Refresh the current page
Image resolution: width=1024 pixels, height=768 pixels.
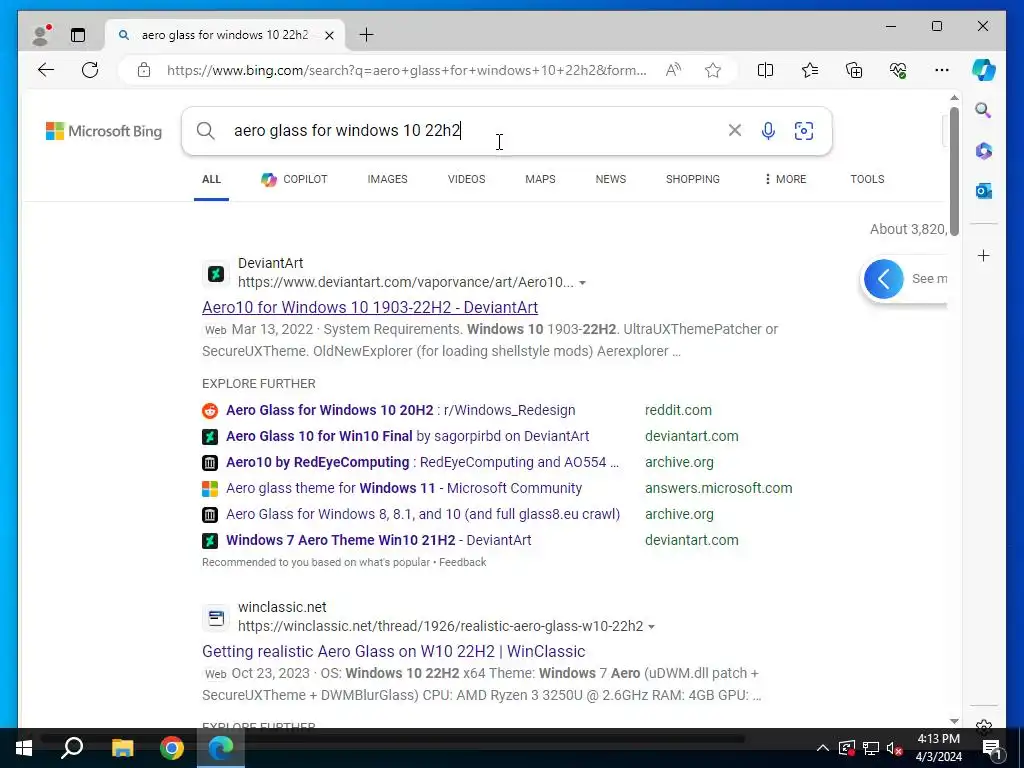(90, 70)
